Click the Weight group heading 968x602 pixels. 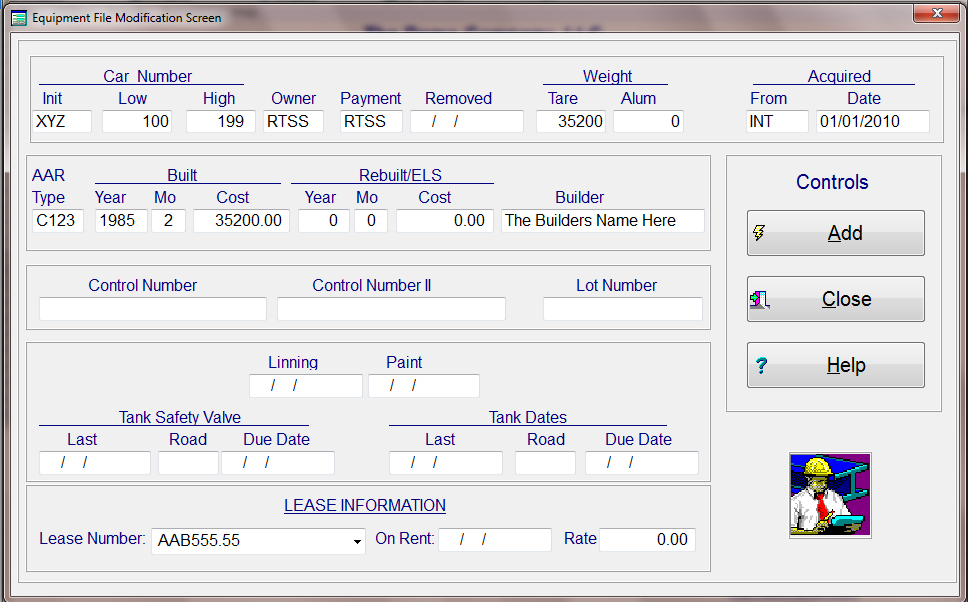coord(607,77)
